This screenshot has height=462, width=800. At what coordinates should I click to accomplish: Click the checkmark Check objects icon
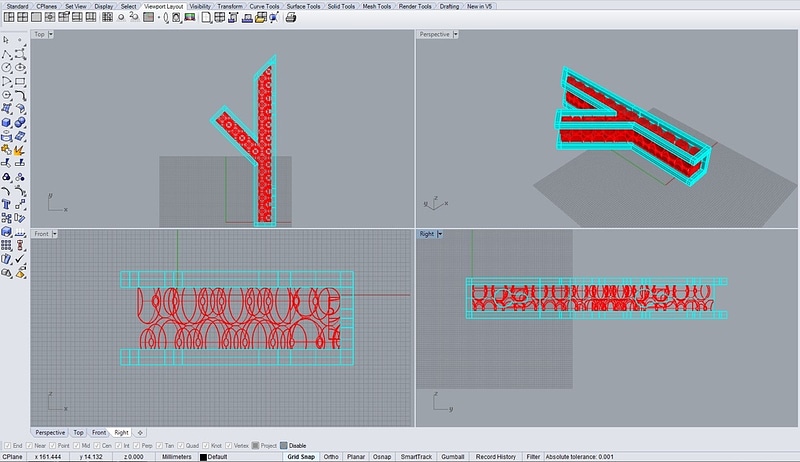coord(20,259)
